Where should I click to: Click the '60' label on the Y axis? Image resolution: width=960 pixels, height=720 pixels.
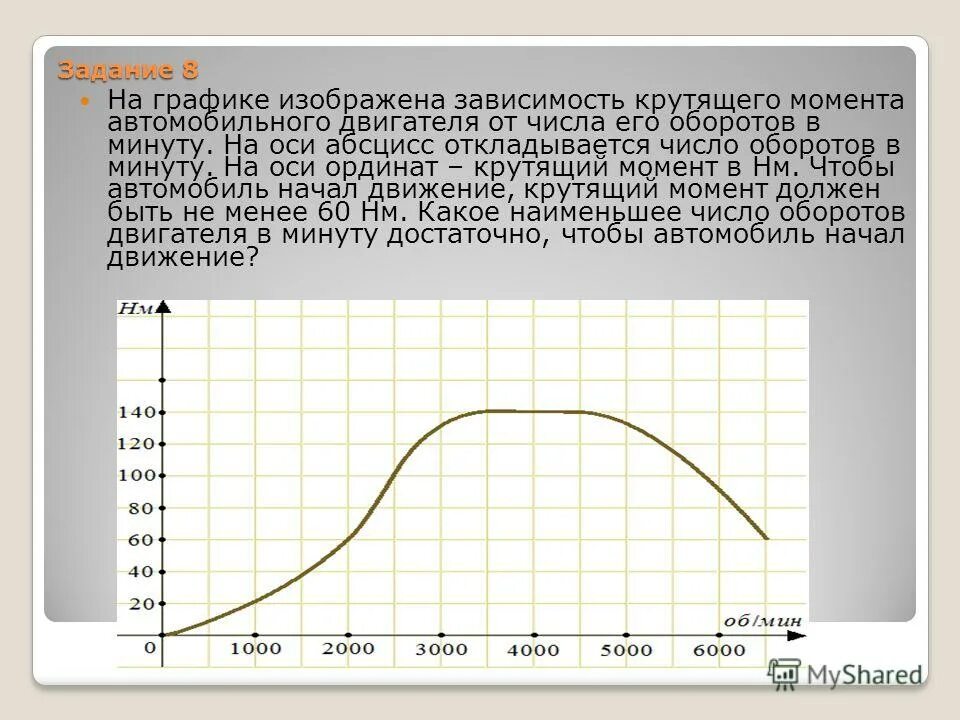(x=141, y=540)
